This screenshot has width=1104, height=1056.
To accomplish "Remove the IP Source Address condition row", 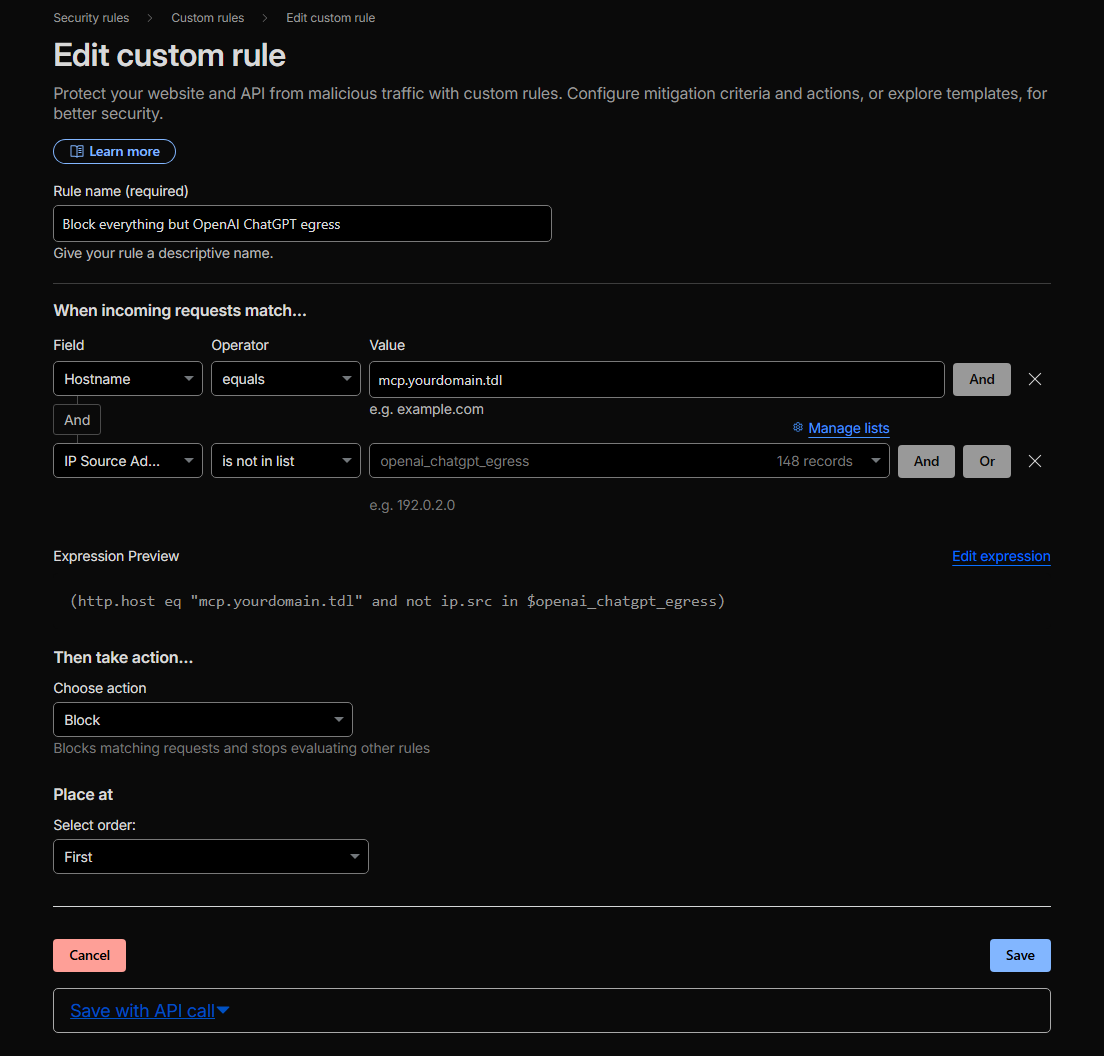I will [1035, 461].
